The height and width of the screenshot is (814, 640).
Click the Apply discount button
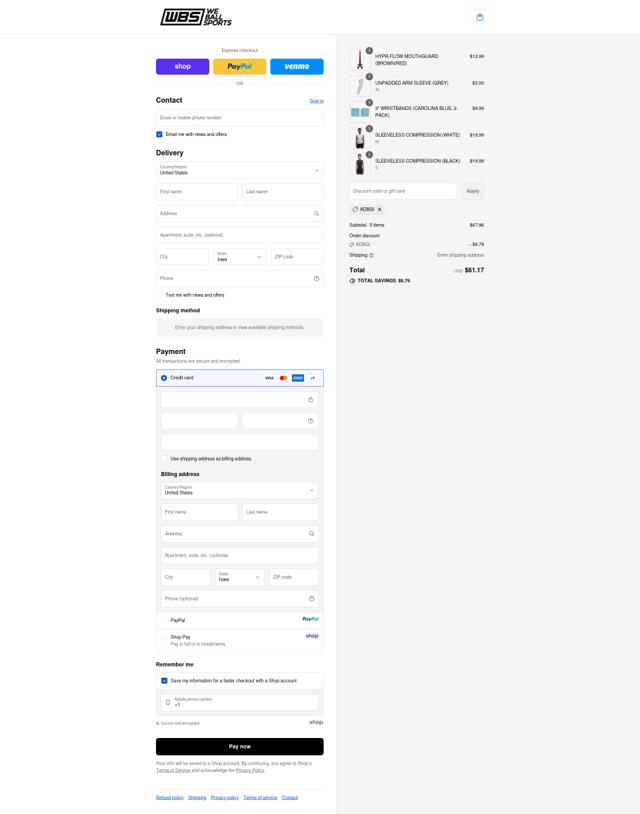coord(472,191)
